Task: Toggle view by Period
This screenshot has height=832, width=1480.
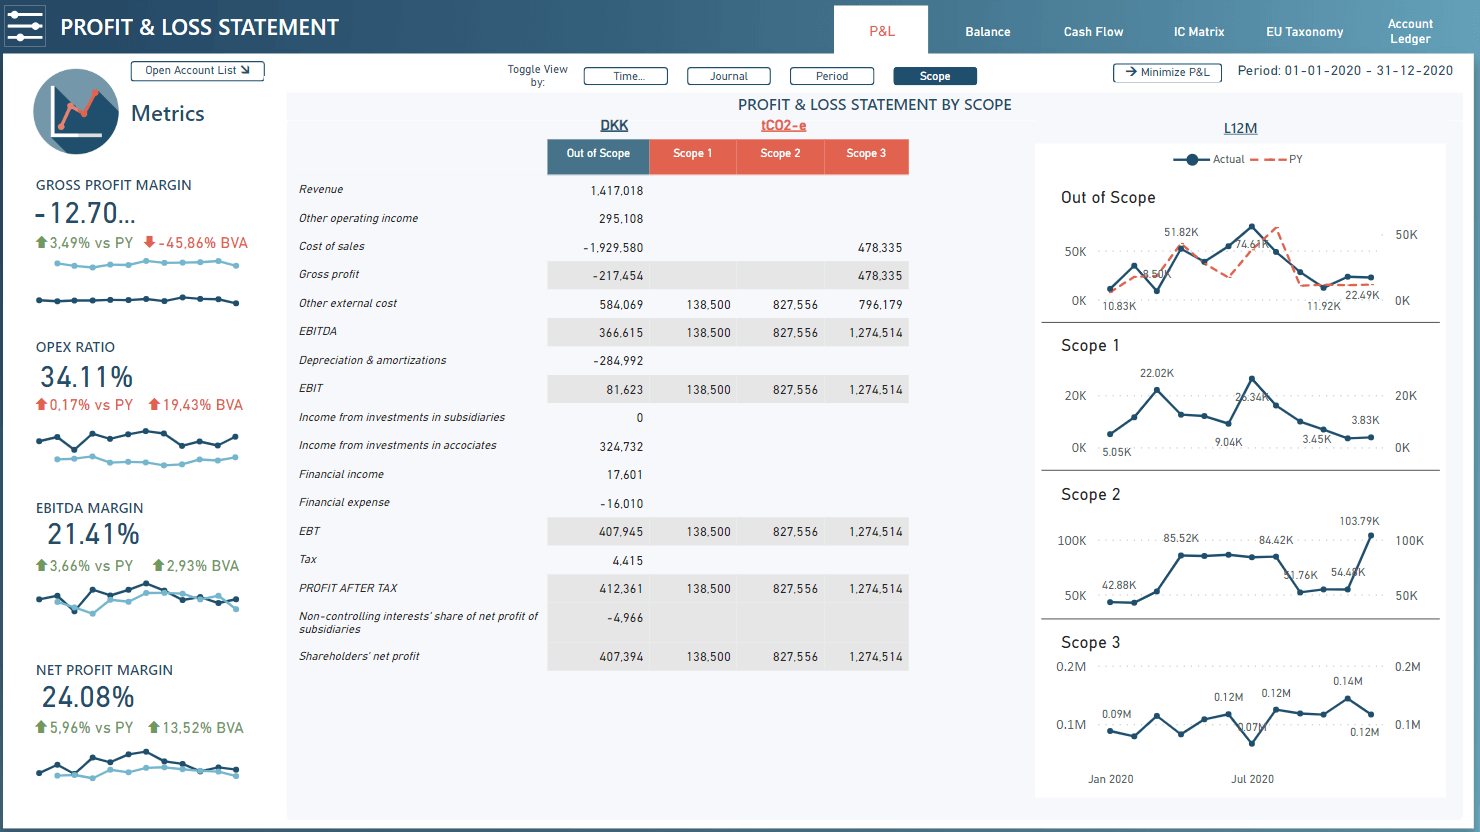Action: pos(831,76)
